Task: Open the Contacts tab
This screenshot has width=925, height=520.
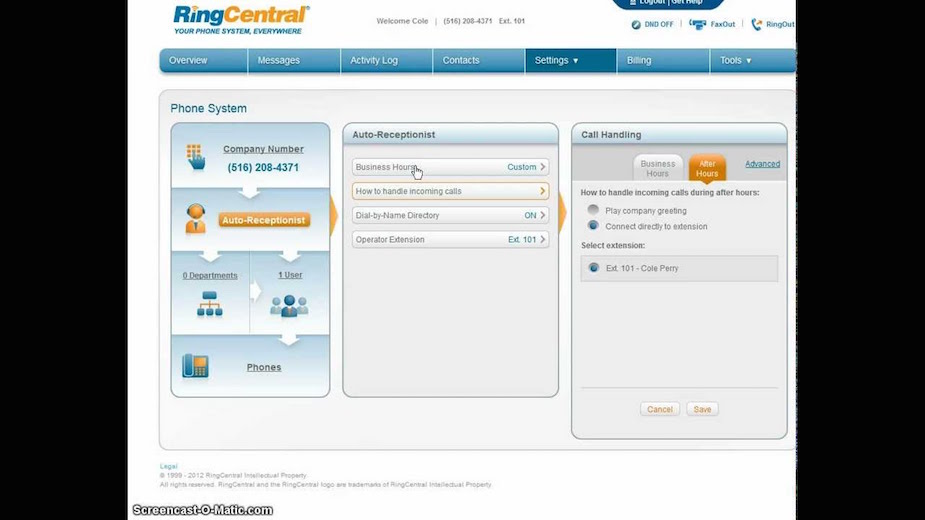Action: [478, 60]
